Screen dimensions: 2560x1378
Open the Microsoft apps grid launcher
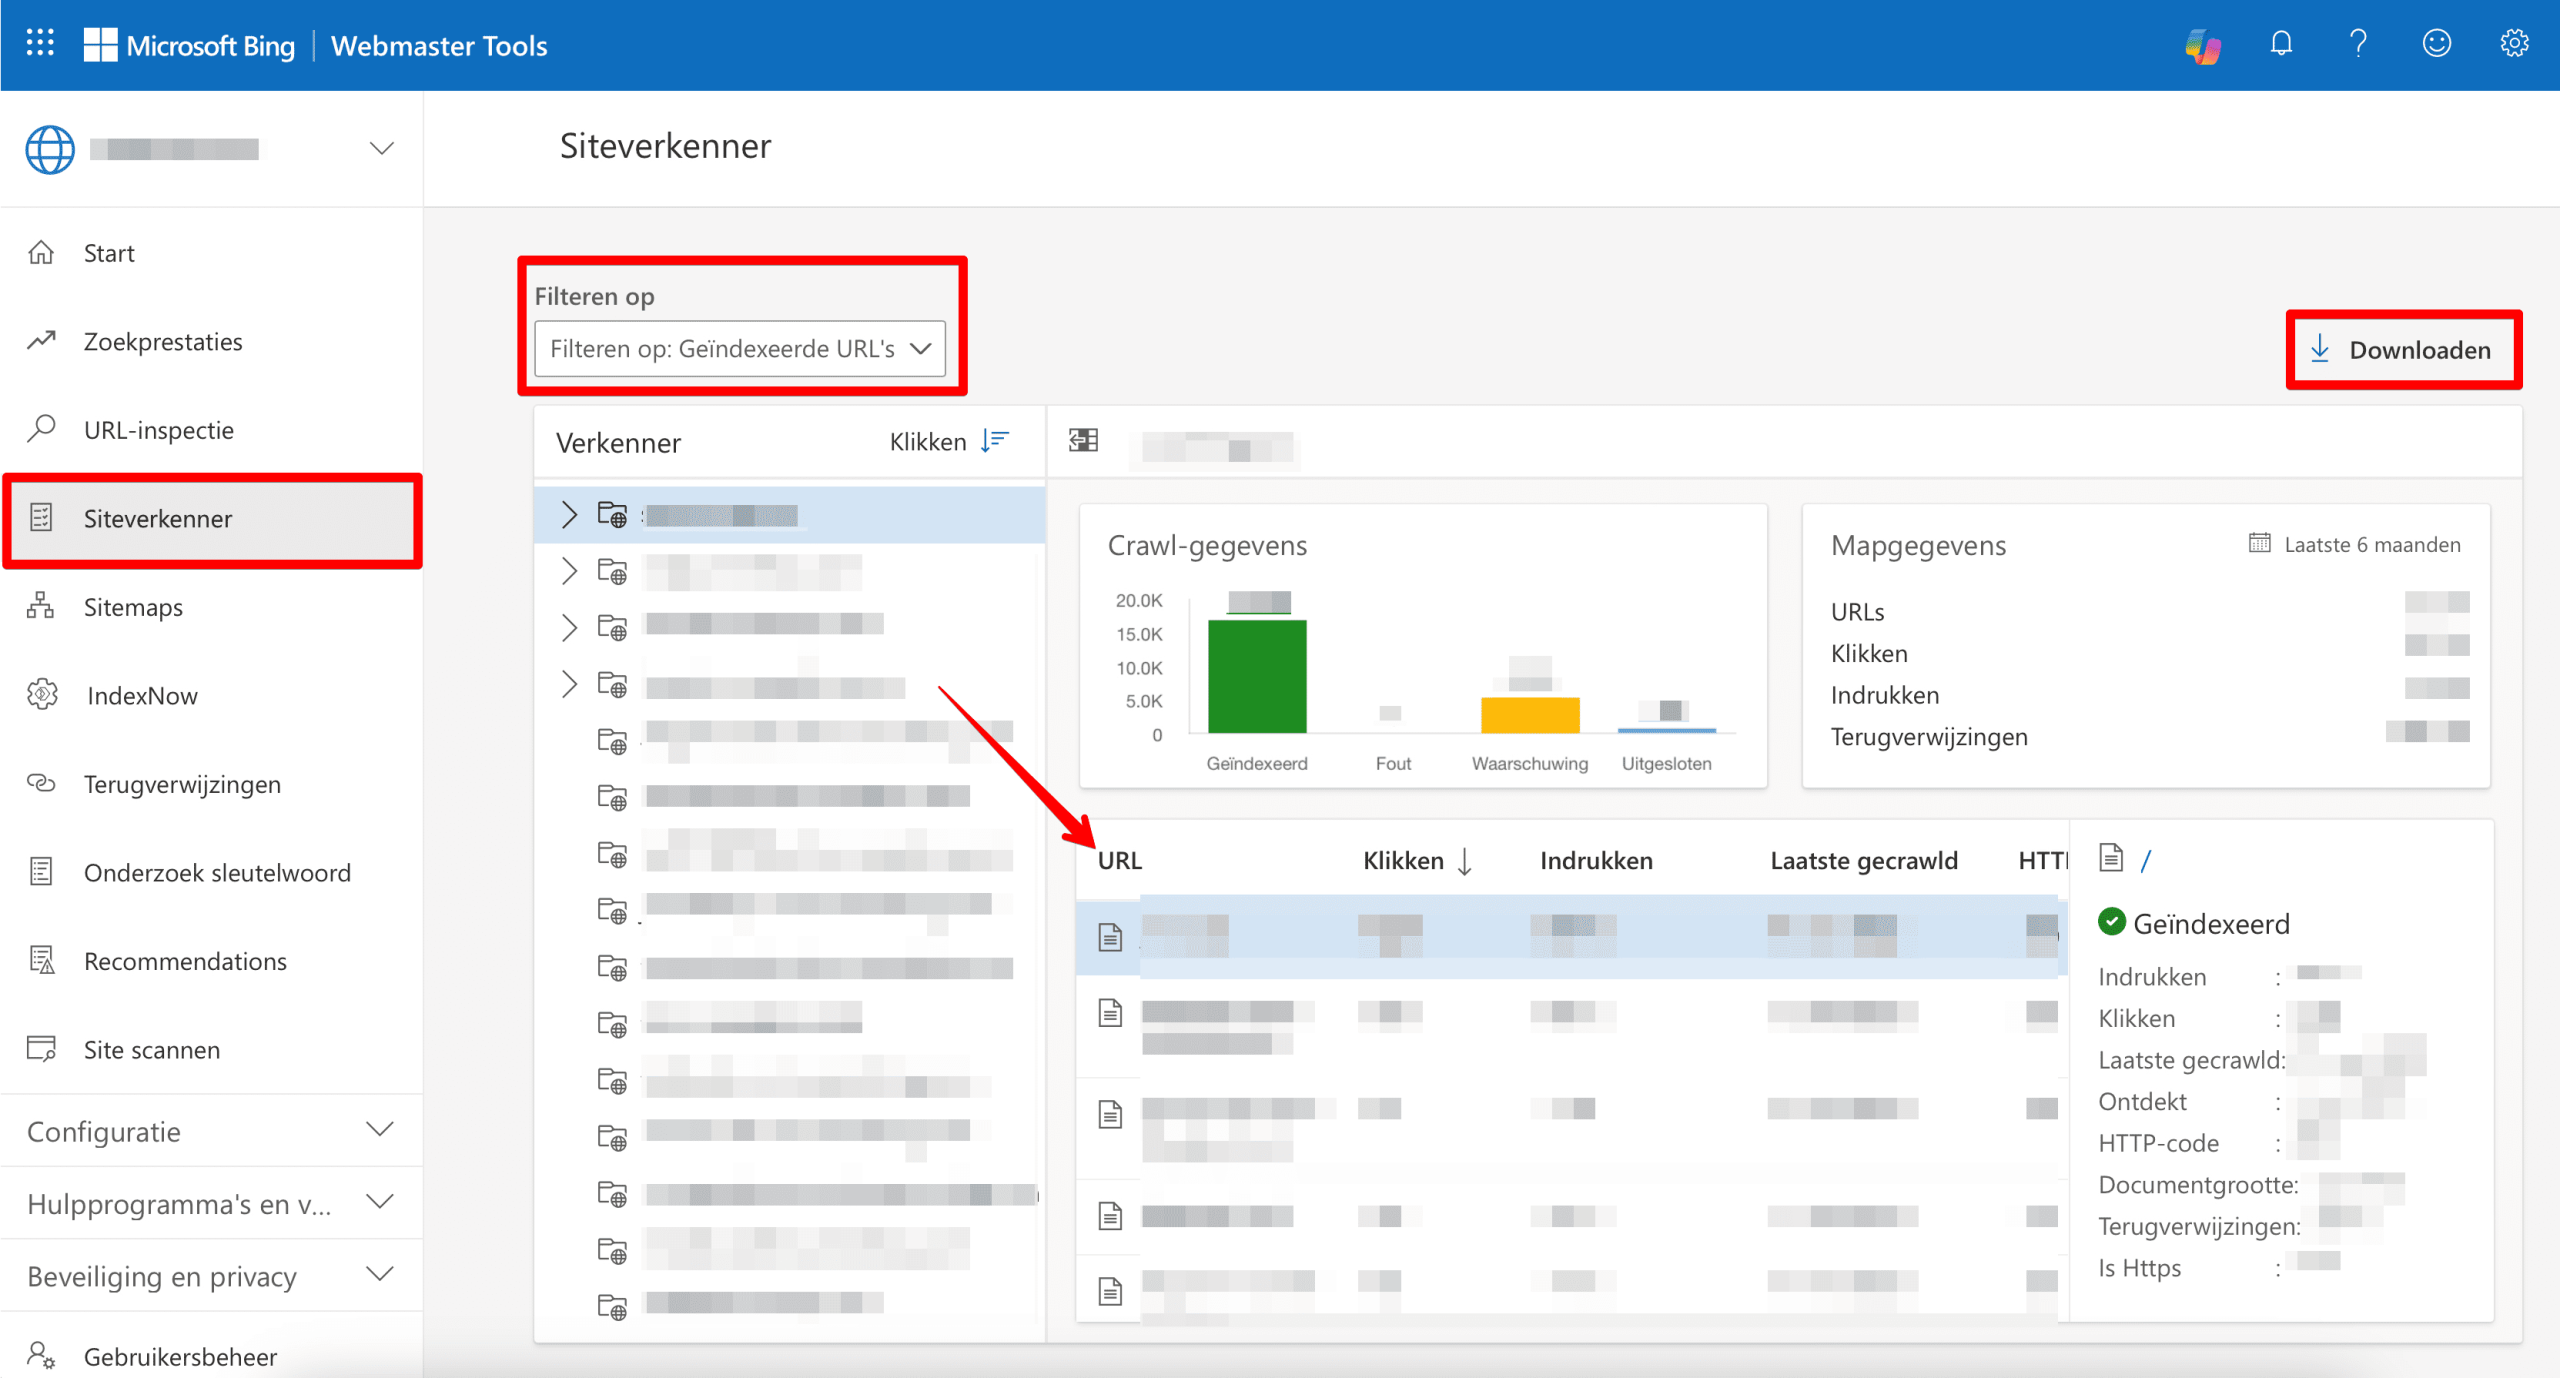pyautogui.click(x=40, y=43)
